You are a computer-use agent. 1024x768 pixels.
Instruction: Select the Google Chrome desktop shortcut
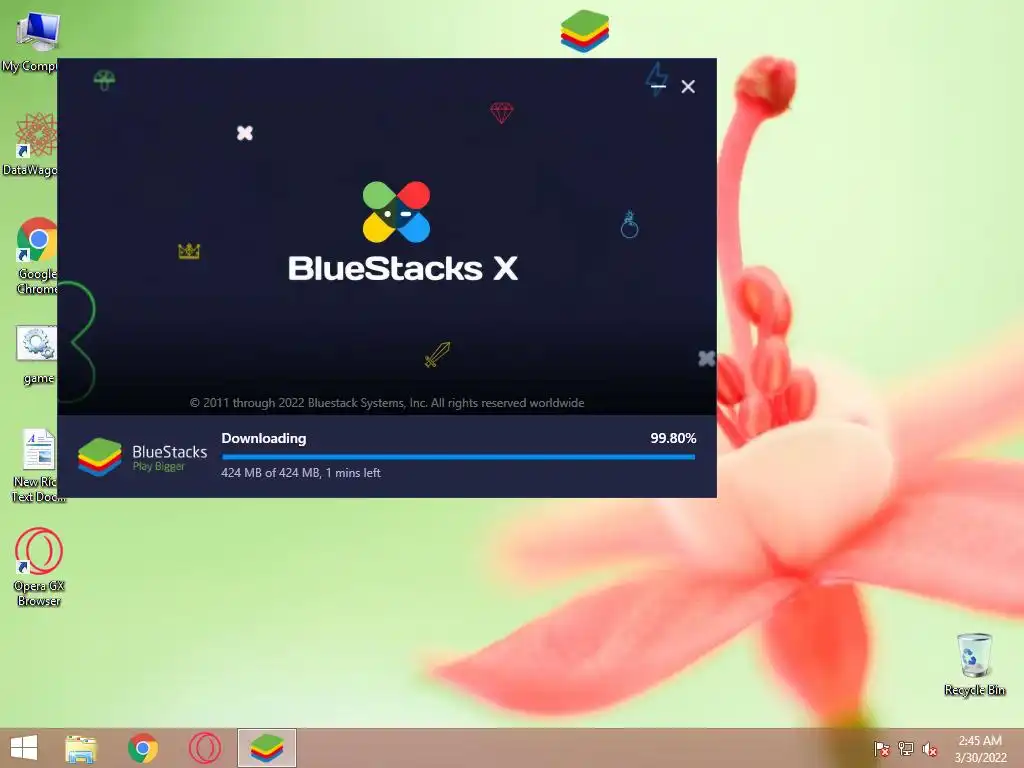click(37, 256)
